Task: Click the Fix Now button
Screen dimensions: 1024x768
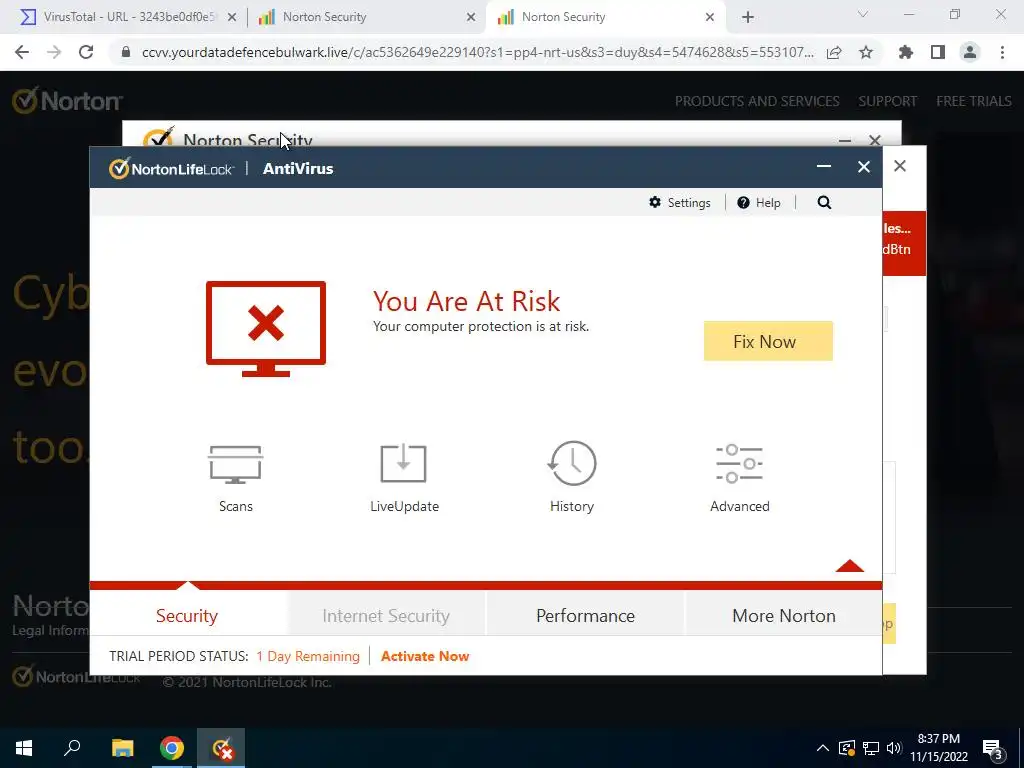Action: (x=768, y=341)
